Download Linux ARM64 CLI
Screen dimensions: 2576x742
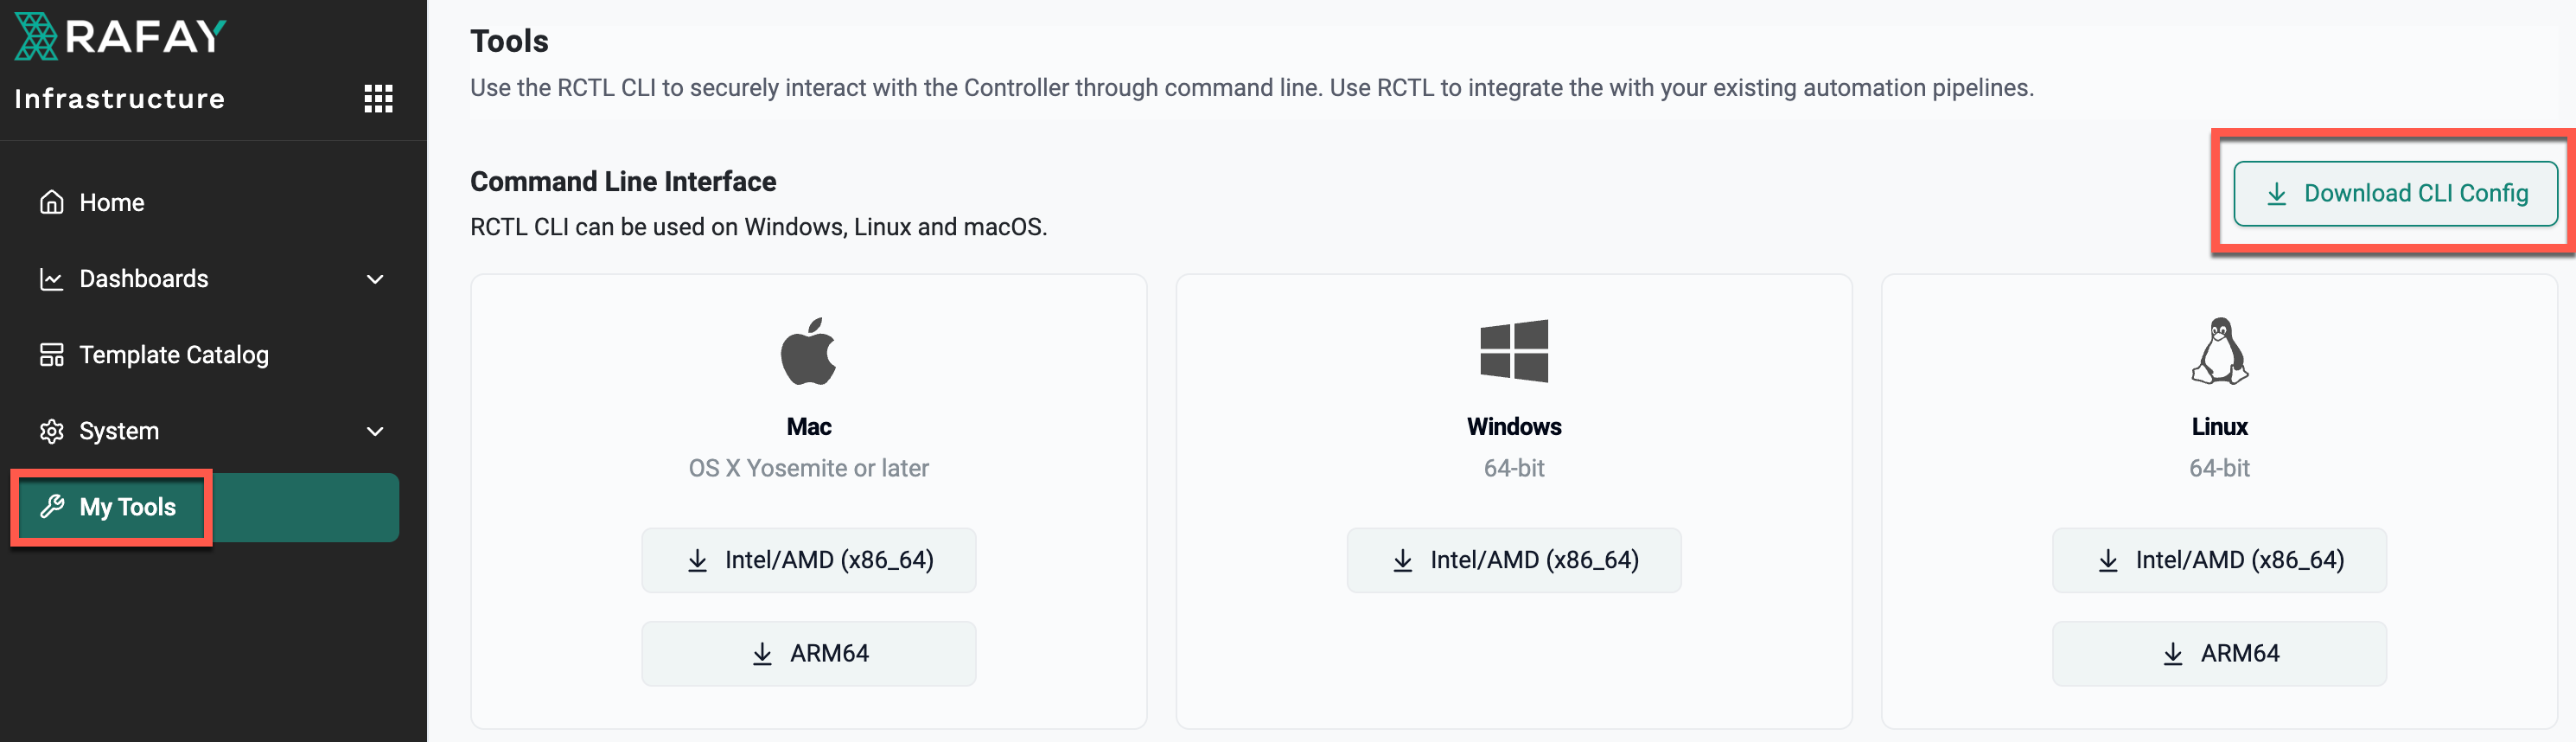pos(2219,654)
